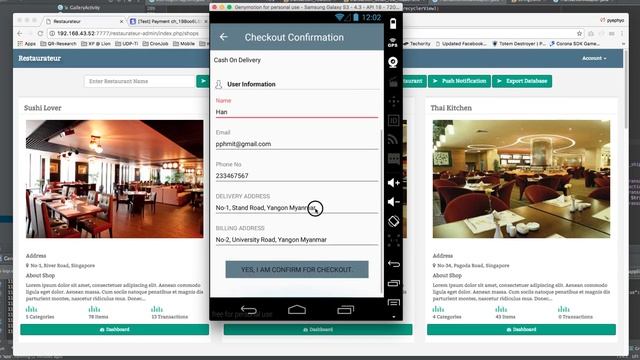Click the Email field with pphmit@gmail.com

[297, 144]
